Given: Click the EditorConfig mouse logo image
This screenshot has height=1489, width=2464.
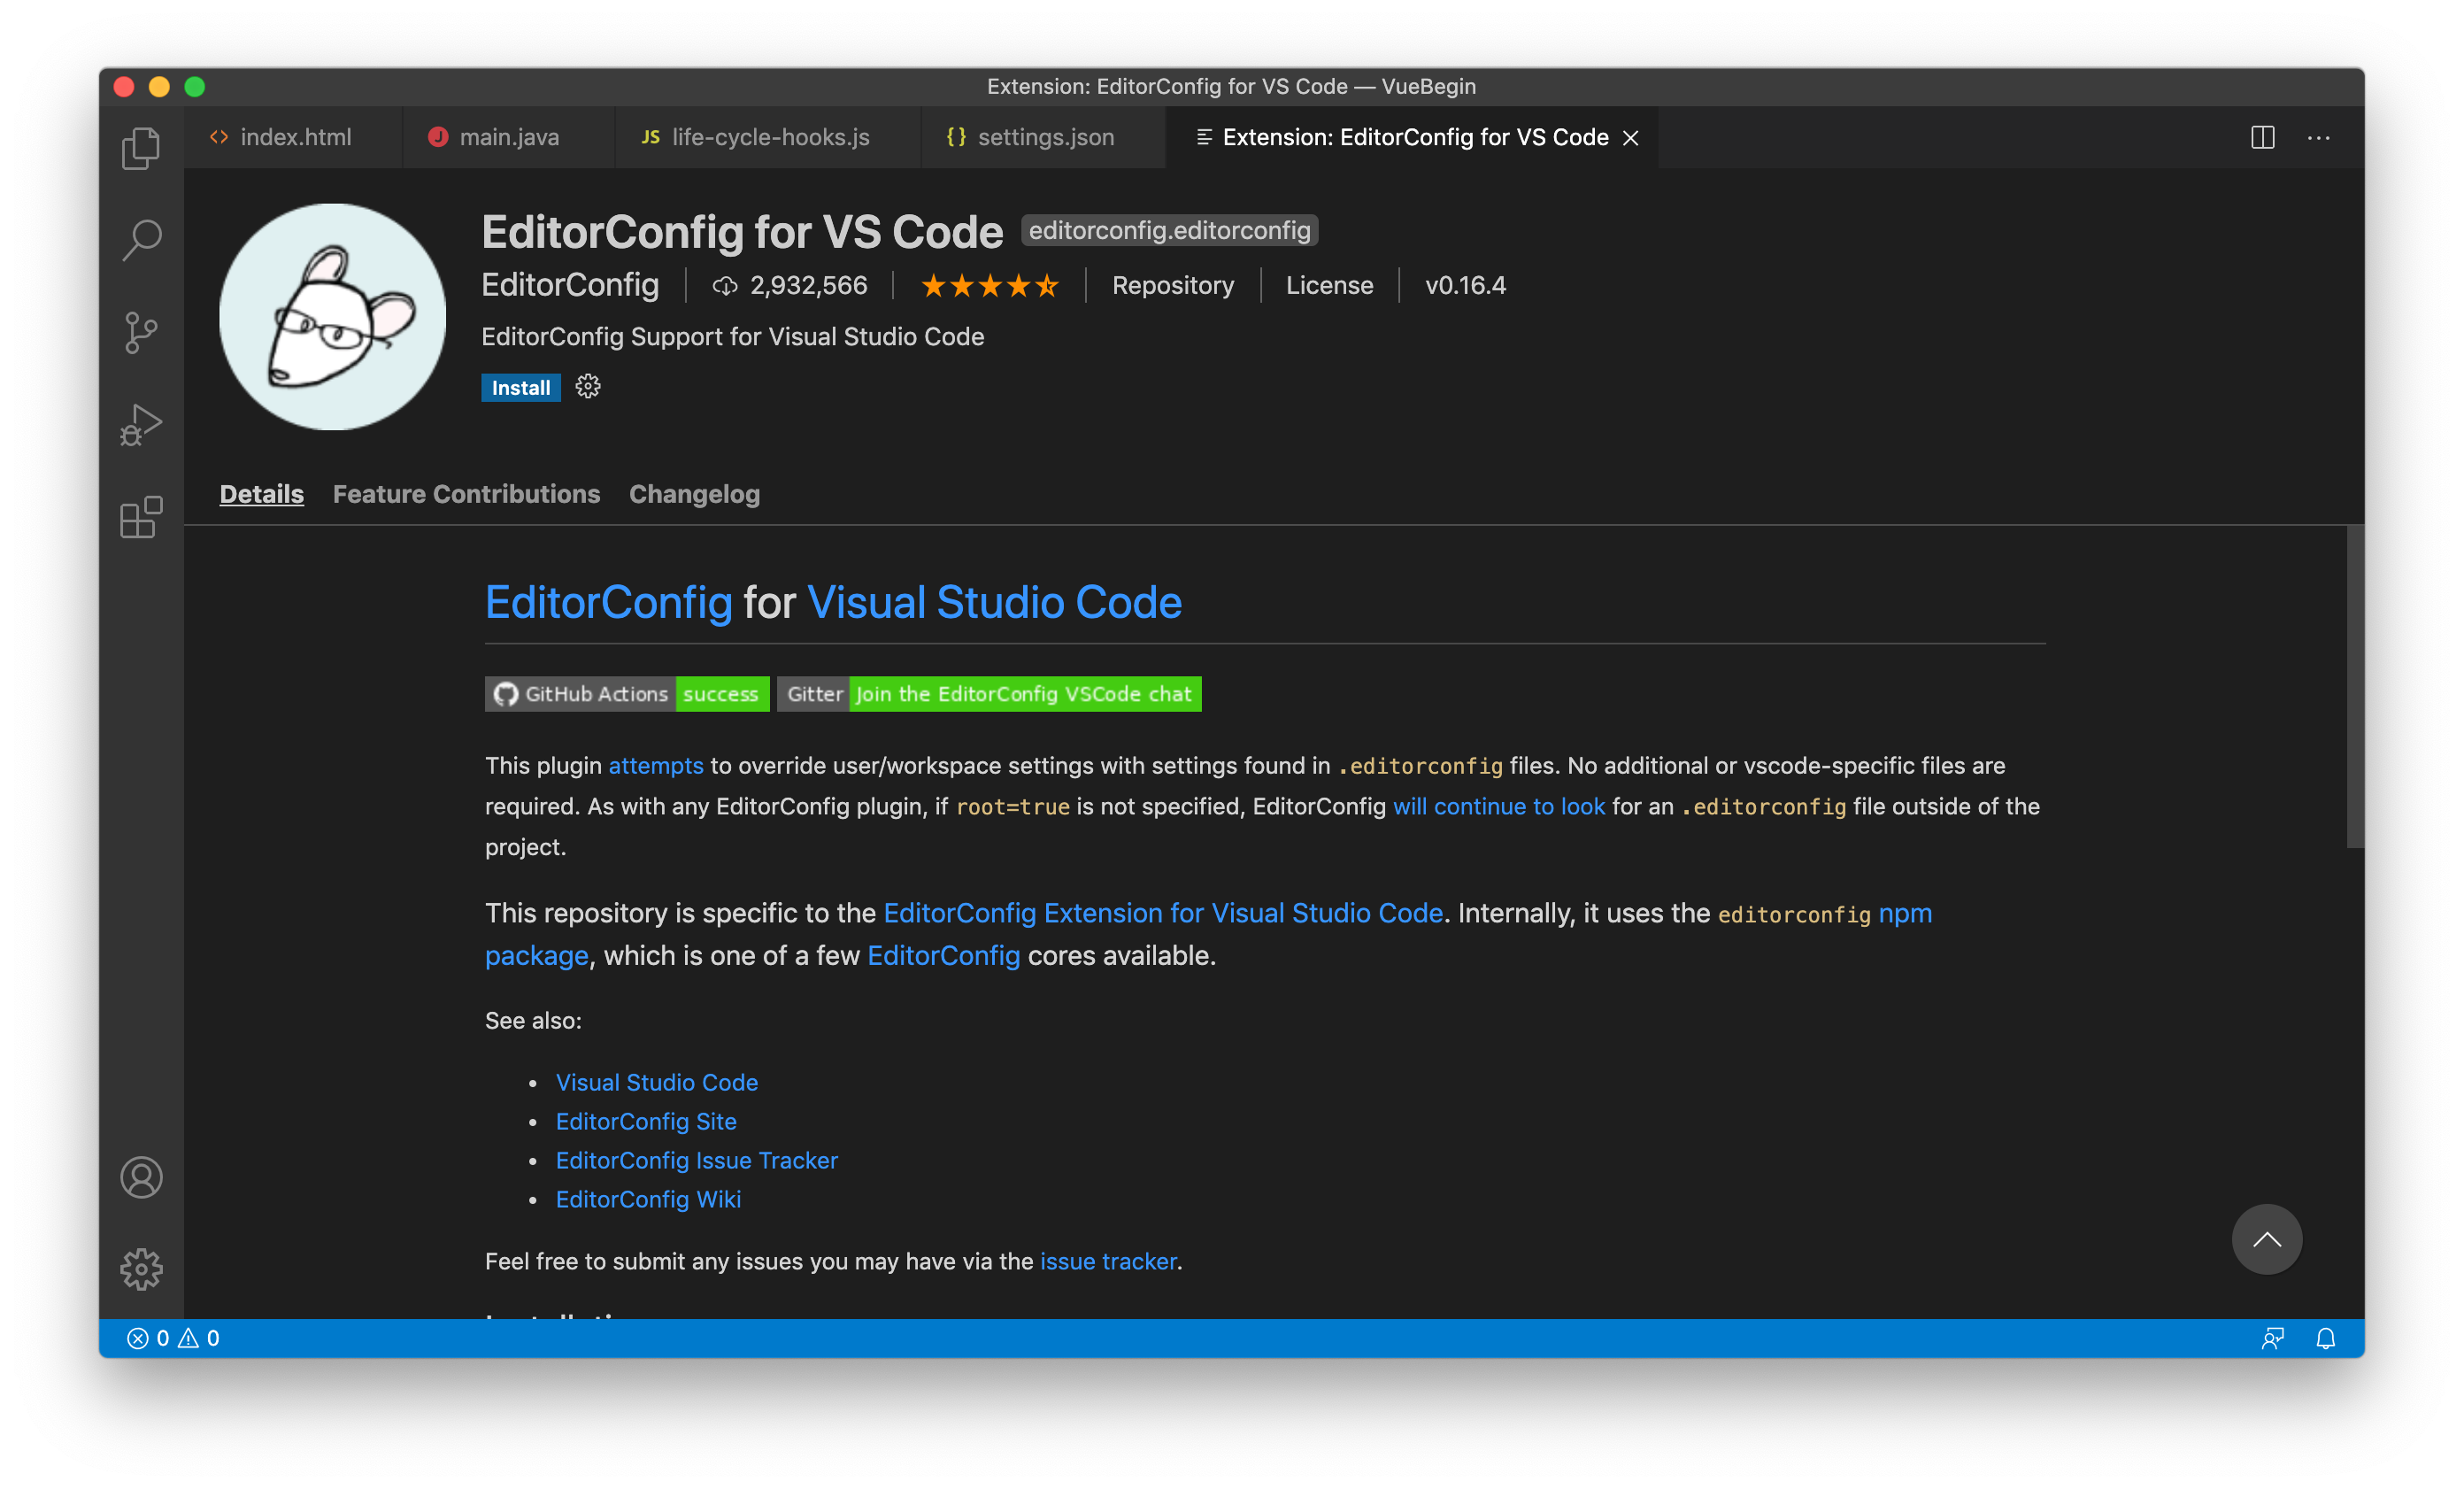Looking at the screenshot, I should (x=332, y=317).
